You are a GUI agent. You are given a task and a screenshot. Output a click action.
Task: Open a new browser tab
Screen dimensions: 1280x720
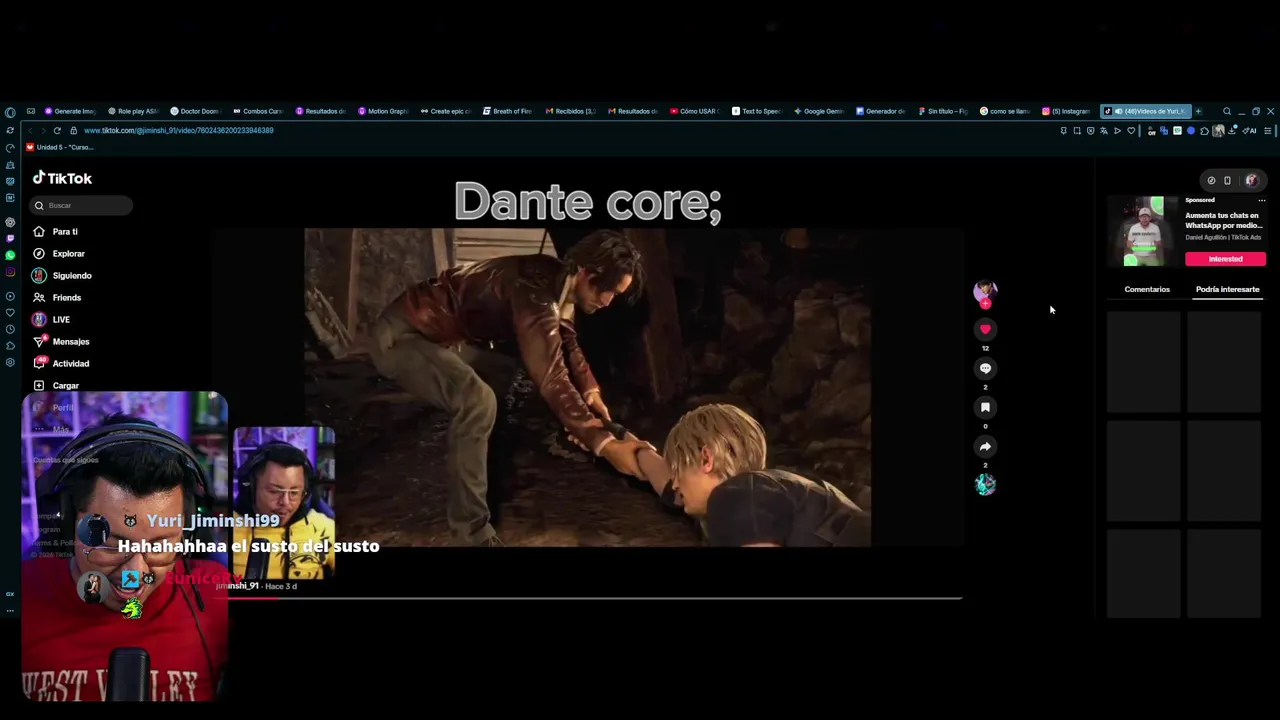[x=1198, y=111]
